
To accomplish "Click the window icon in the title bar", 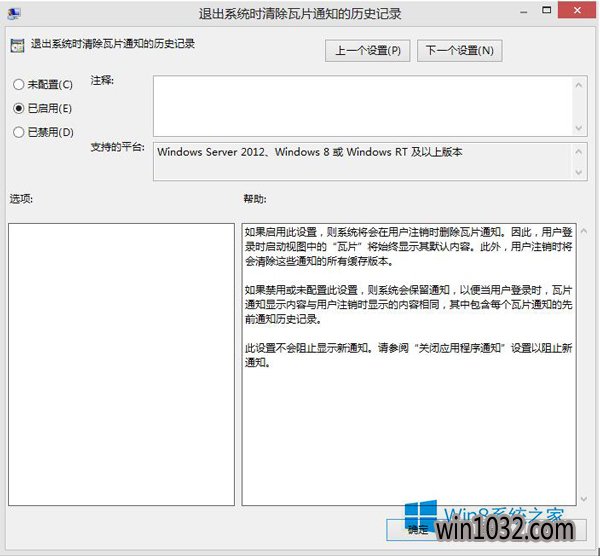I will [12, 14].
